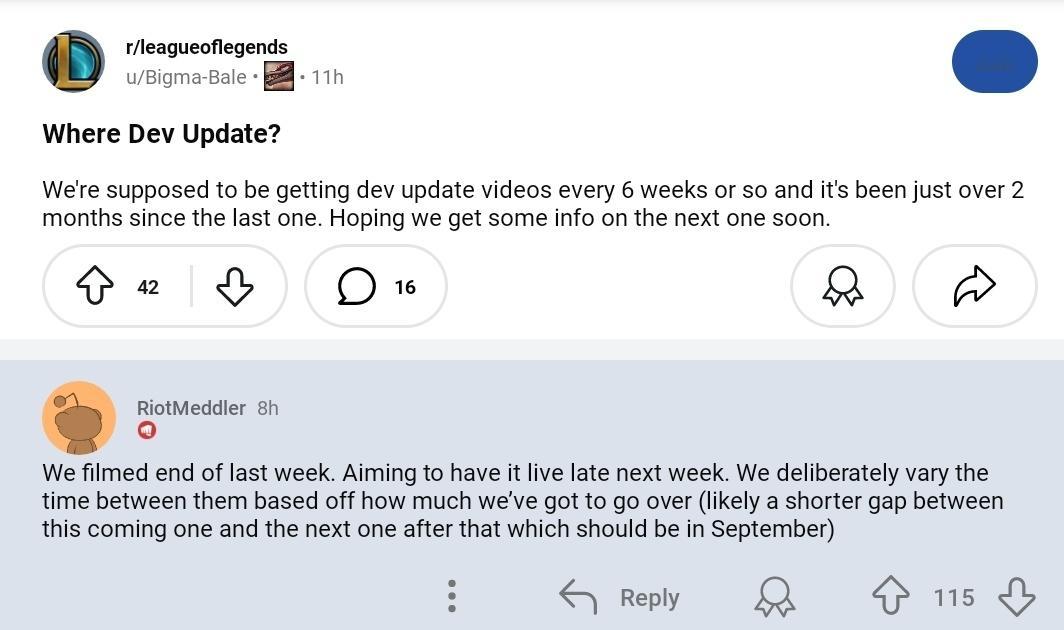Click the red Riot fist badge
Image resolution: width=1064 pixels, height=630 pixels.
147,430
